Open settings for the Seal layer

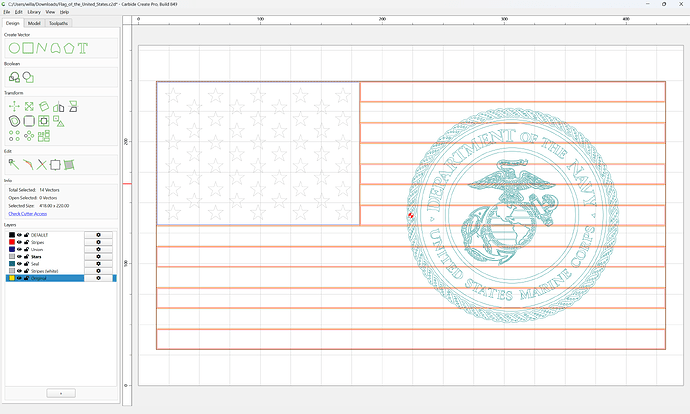[98, 264]
